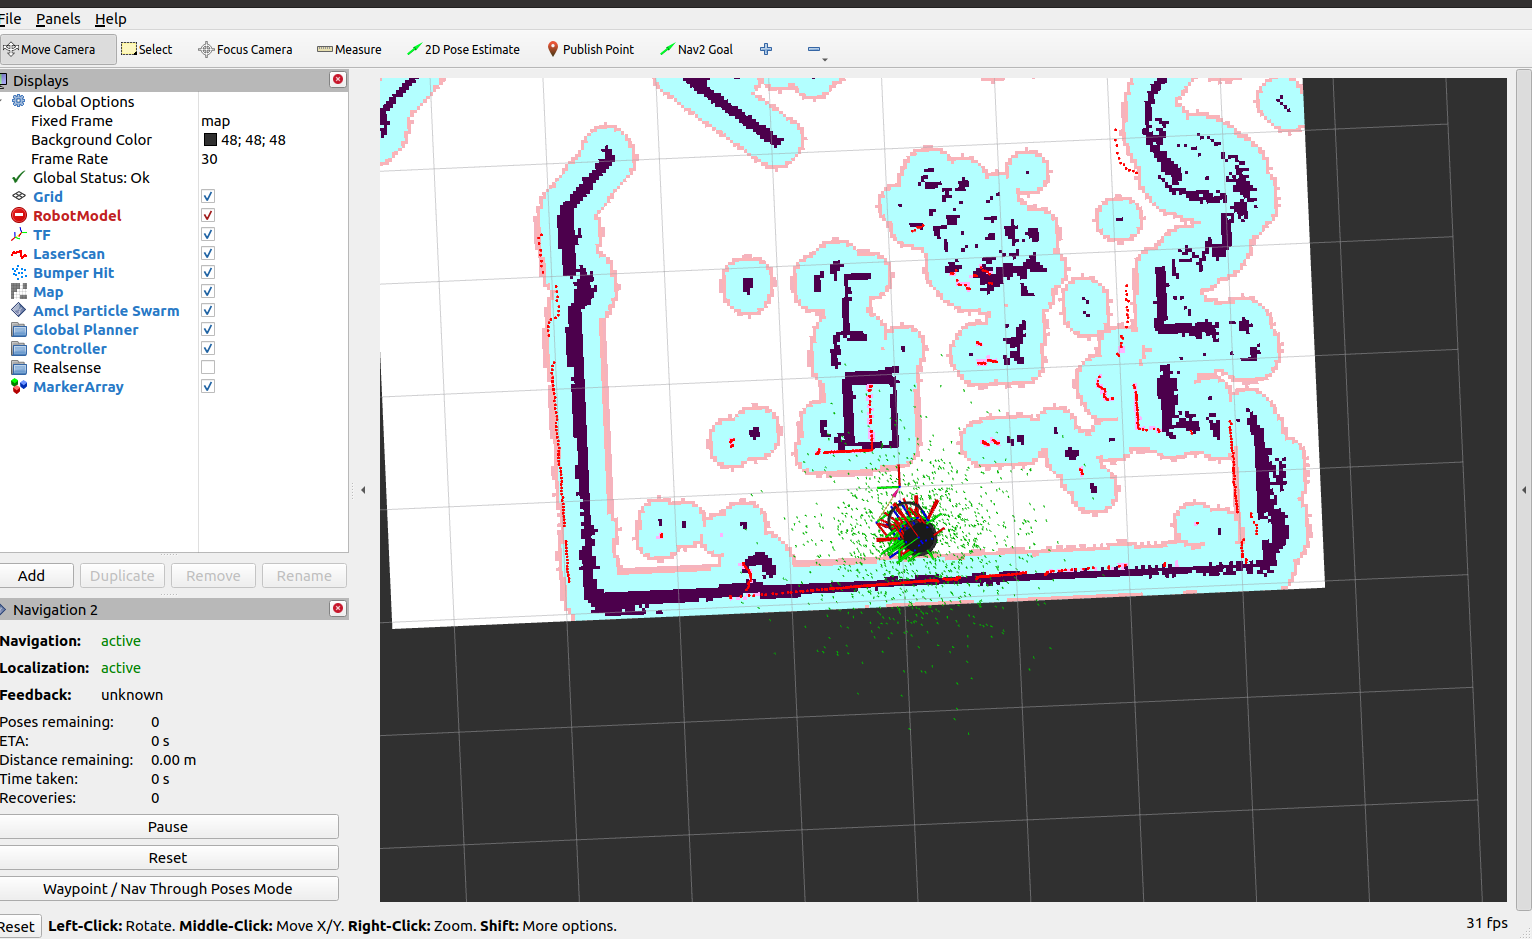Open the Measure tool
This screenshot has width=1532, height=939.
coord(349,48)
